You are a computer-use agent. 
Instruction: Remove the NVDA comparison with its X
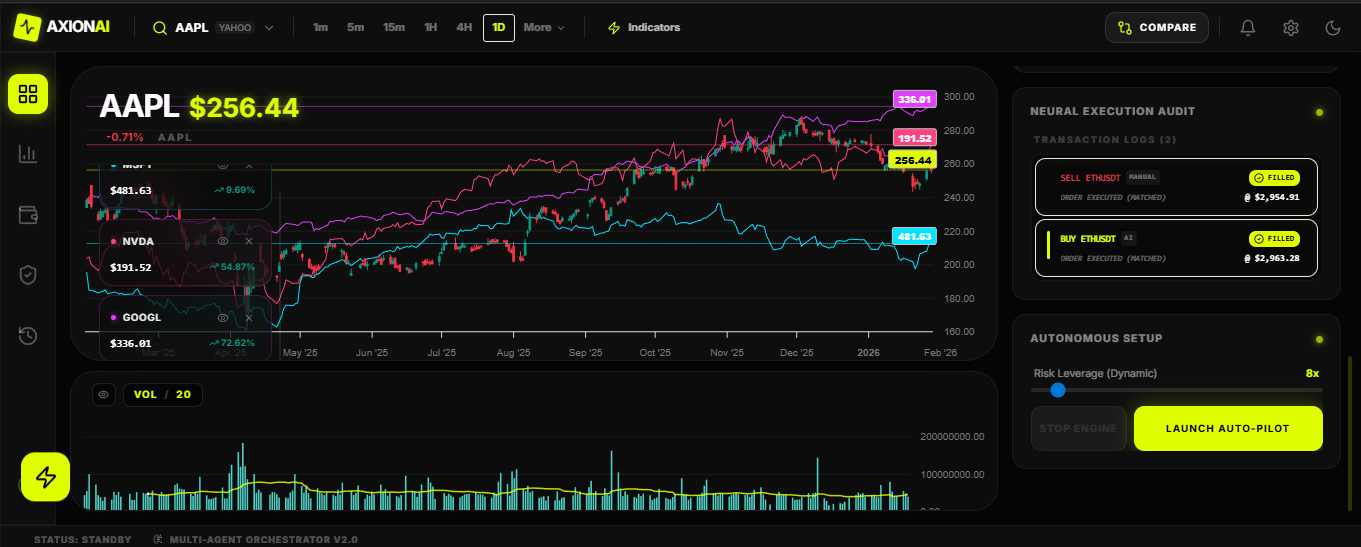(249, 241)
